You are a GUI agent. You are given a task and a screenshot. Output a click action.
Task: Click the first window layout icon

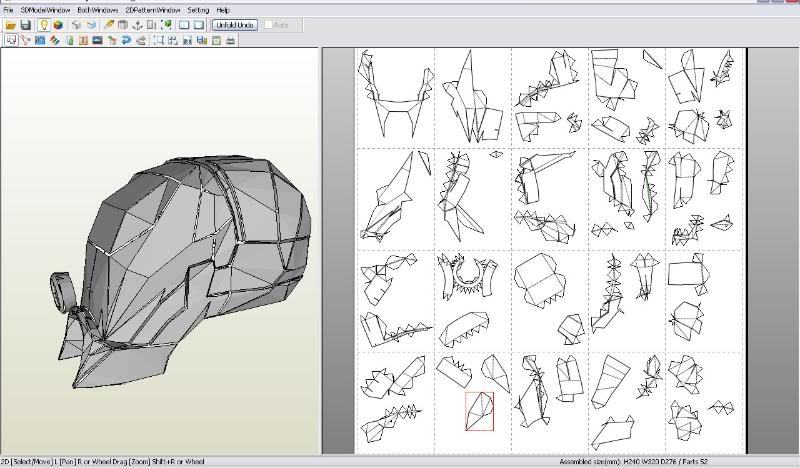184,25
